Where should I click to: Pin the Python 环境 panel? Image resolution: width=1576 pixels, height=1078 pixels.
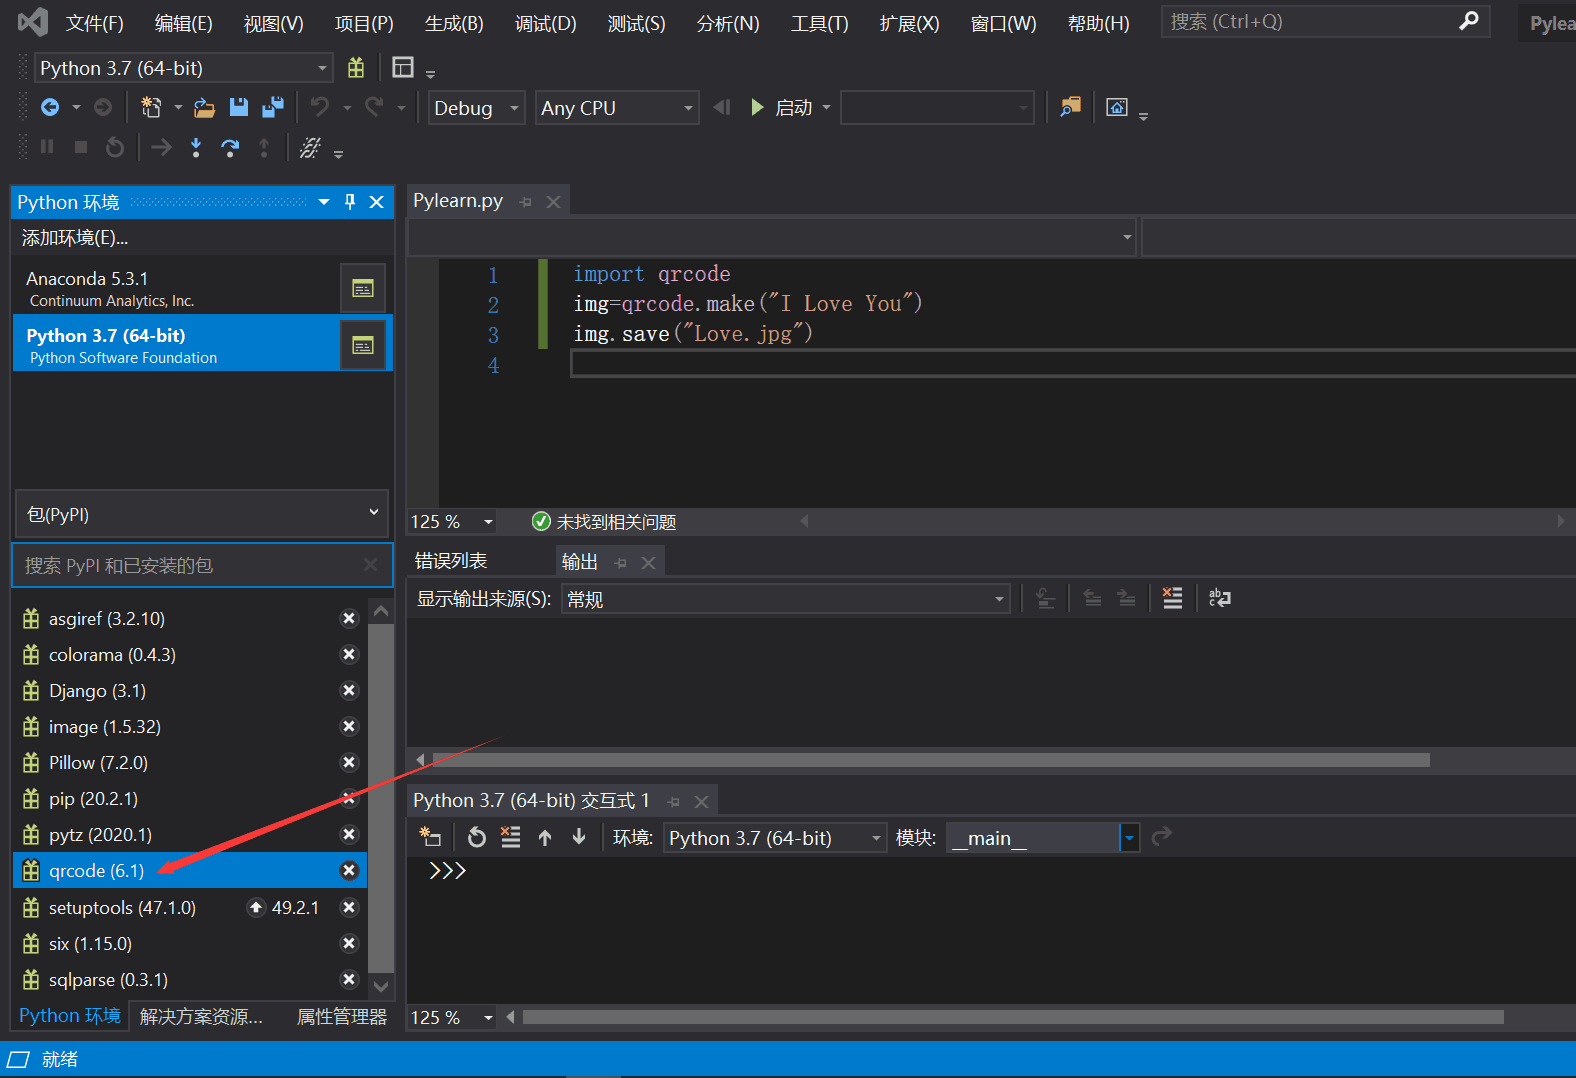(x=350, y=202)
